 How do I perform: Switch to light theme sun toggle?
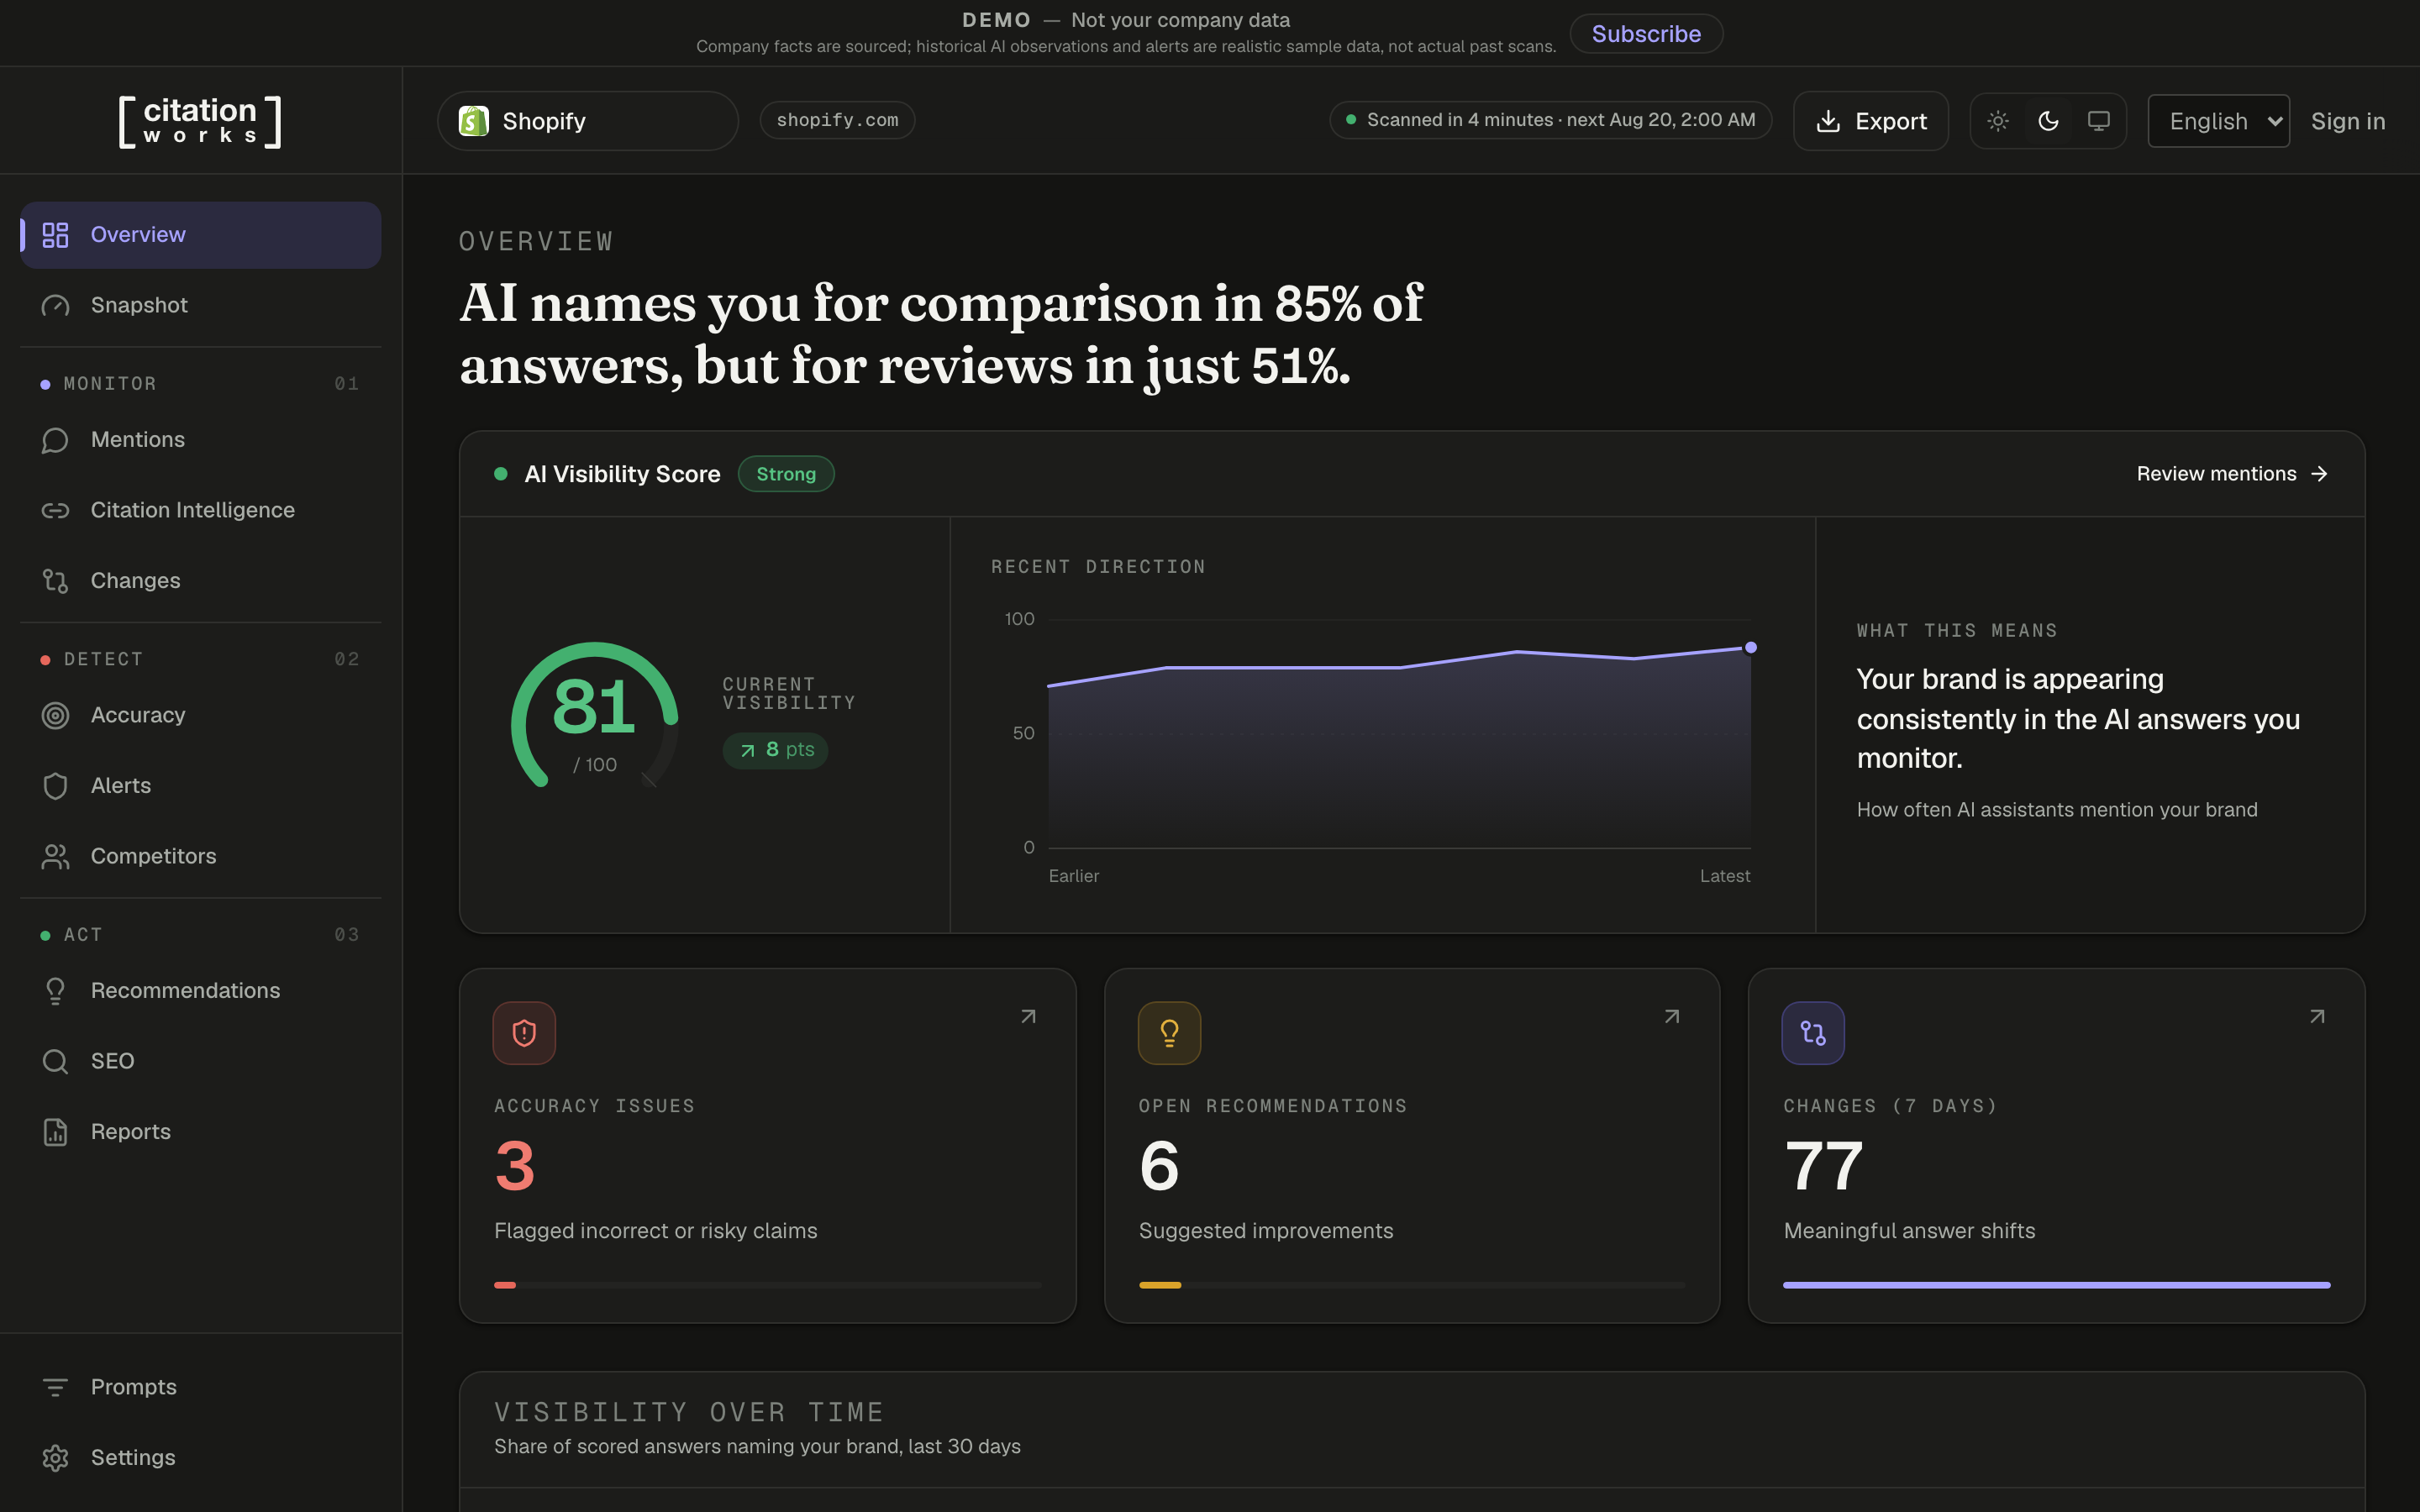point(1998,121)
